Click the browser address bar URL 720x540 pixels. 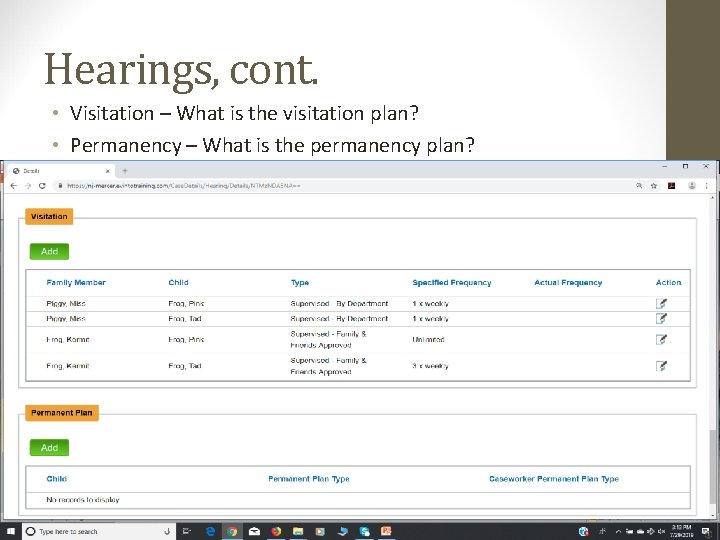184,186
